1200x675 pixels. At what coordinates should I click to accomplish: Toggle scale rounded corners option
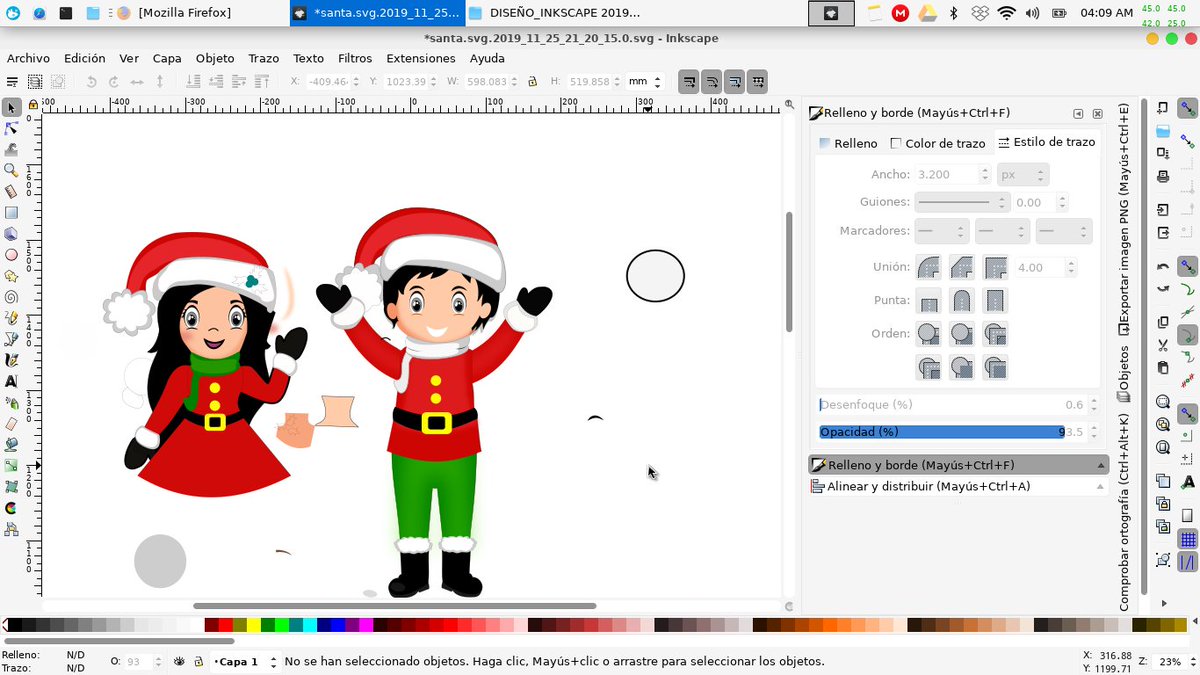(x=711, y=82)
